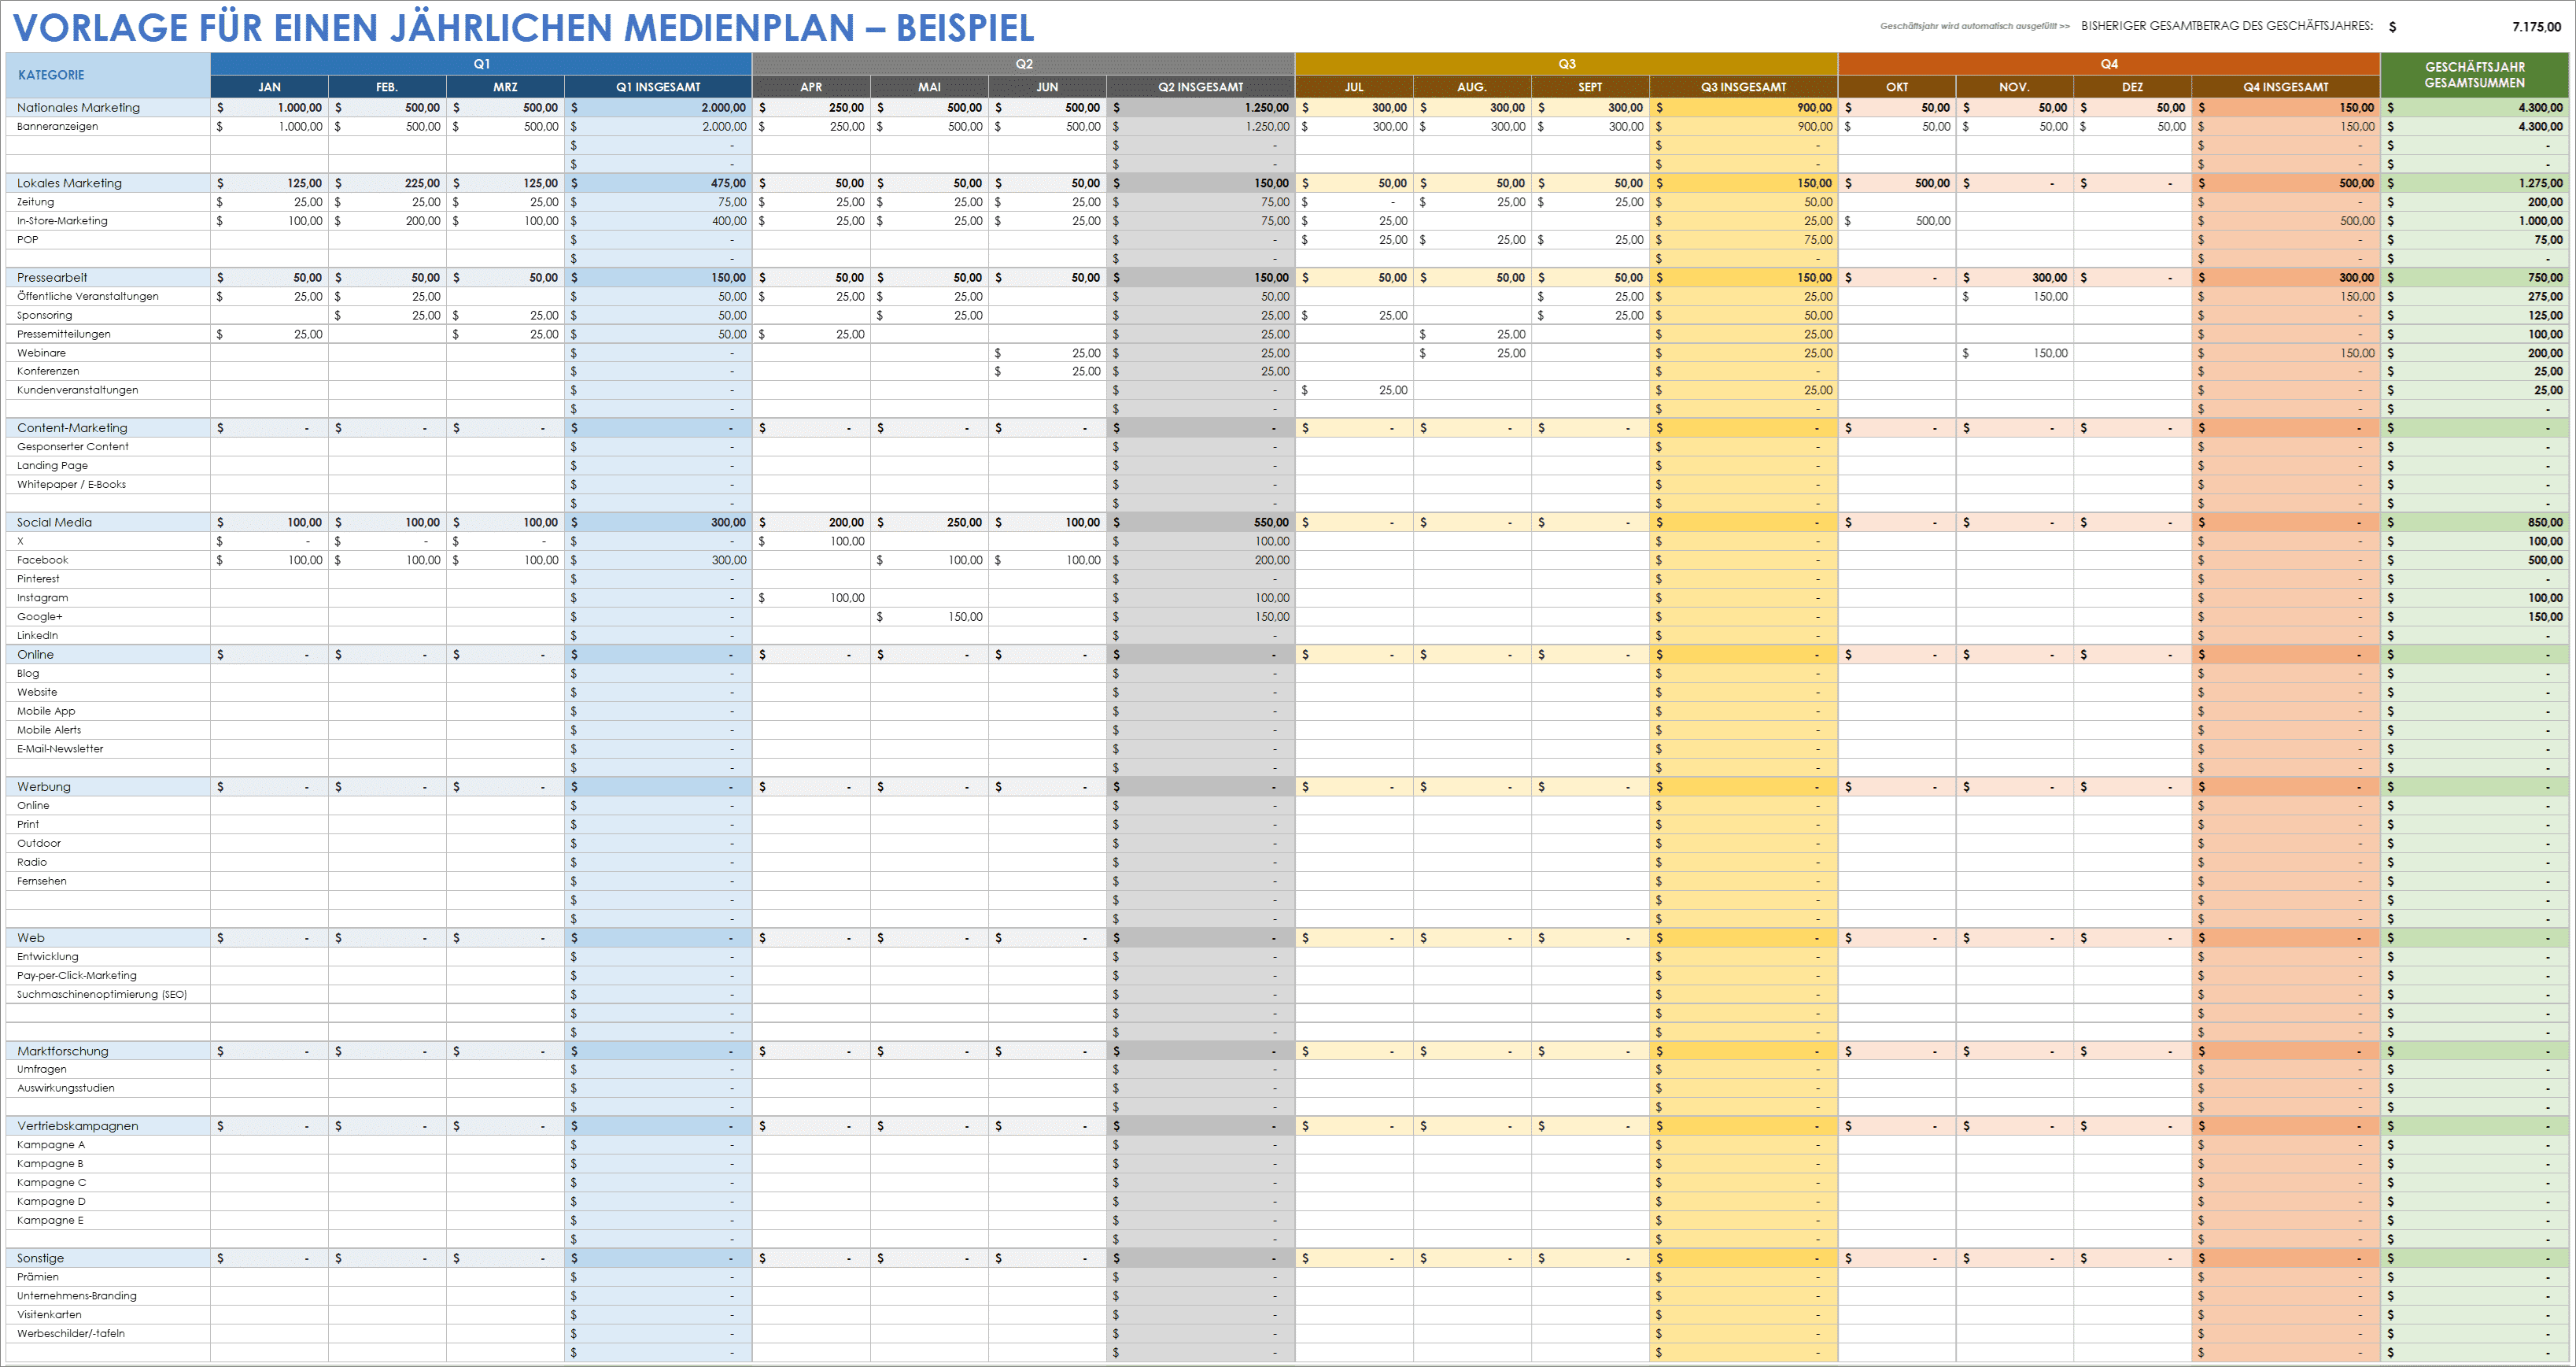Select the Q3 quarter header
The width and height of the screenshot is (2576, 1367).
(x=1566, y=64)
